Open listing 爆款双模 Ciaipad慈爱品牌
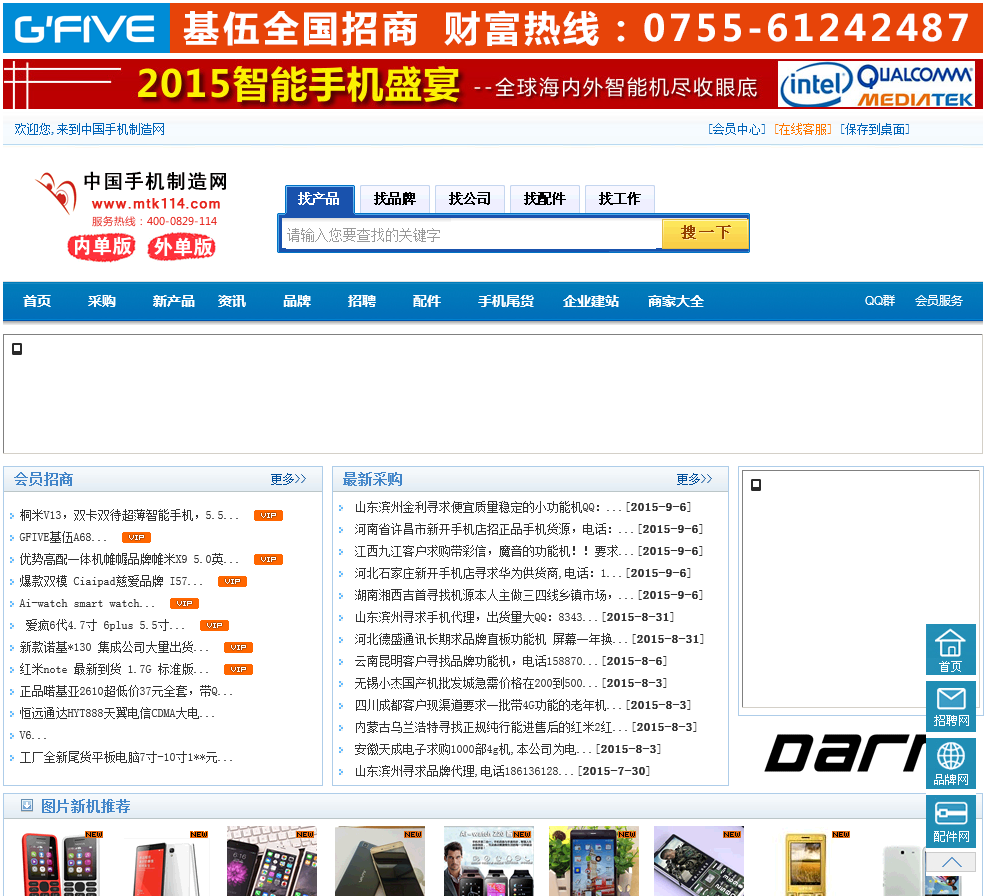Image resolution: width=986 pixels, height=896 pixels. pyautogui.click(x=111, y=582)
